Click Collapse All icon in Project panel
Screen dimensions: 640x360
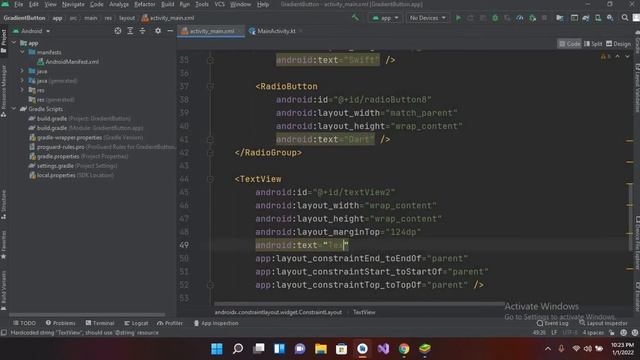pyautogui.click(x=142, y=31)
